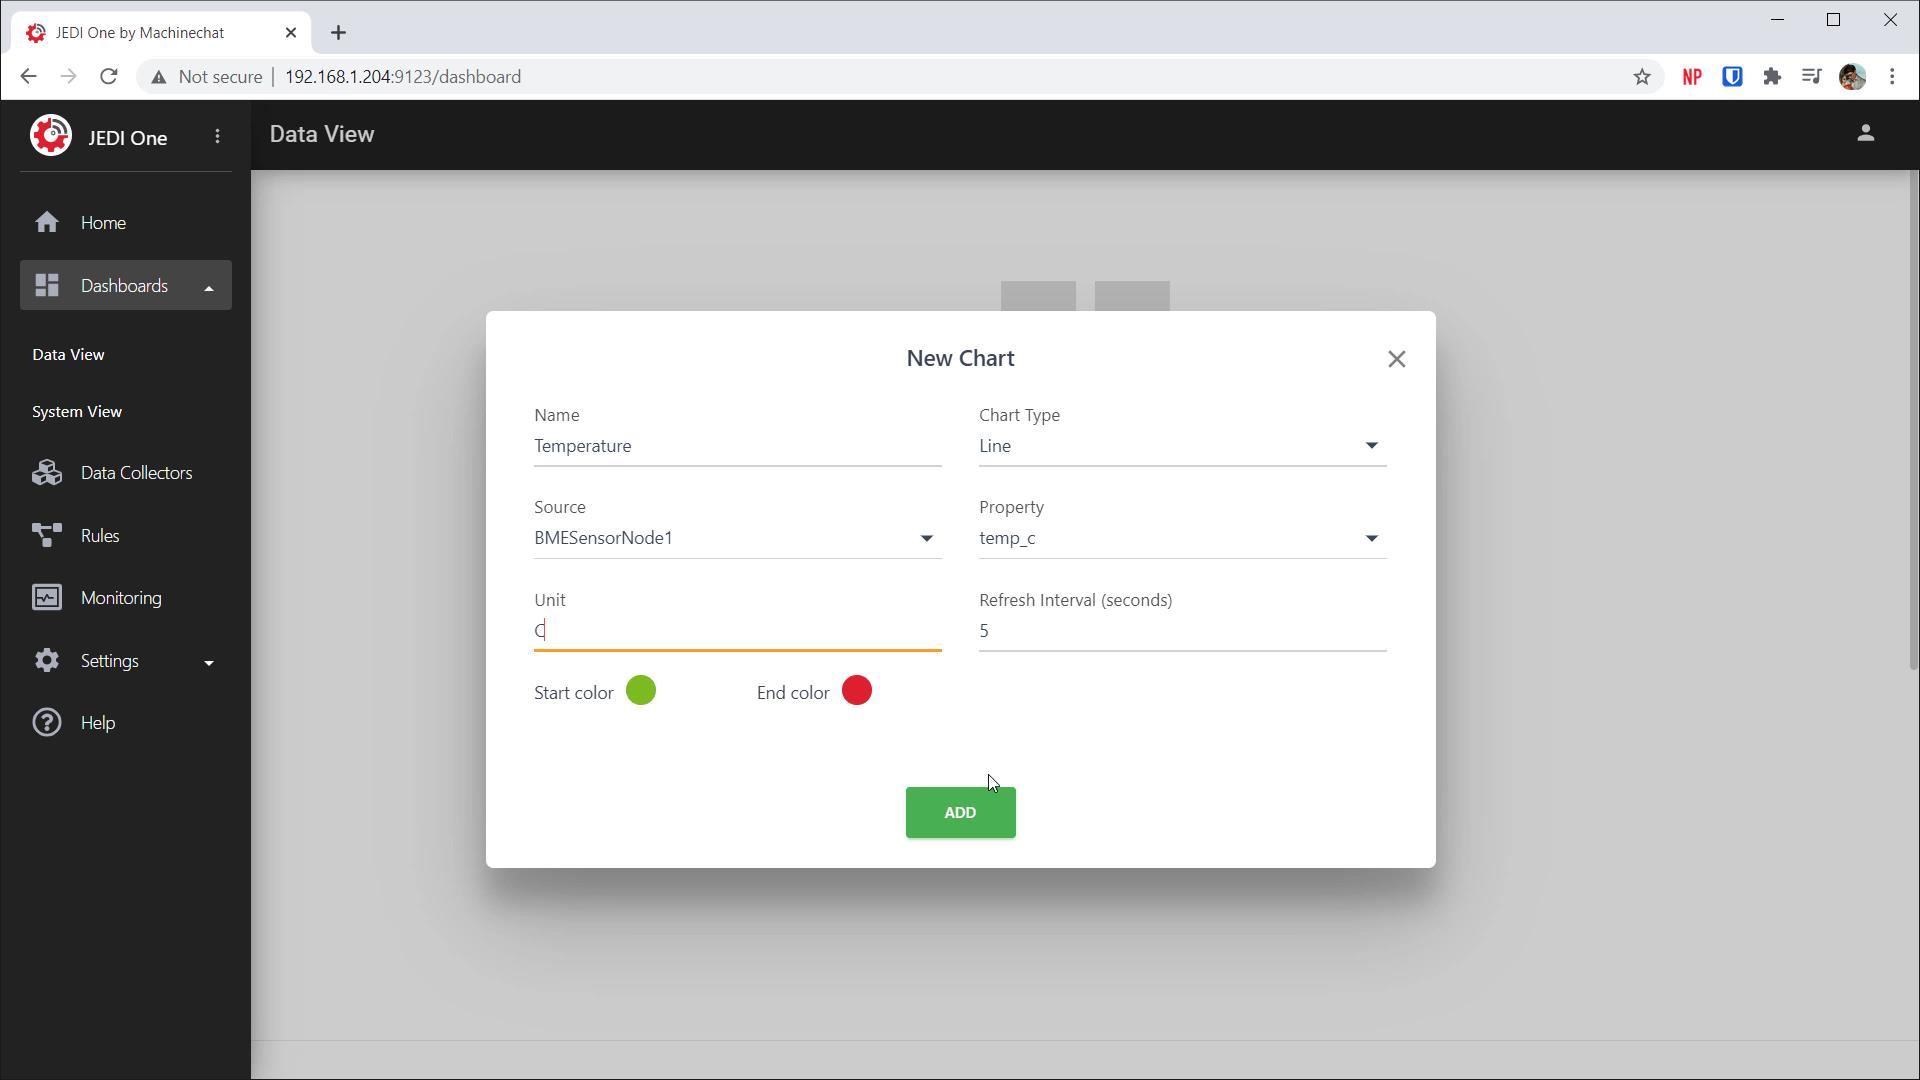Bookmark page with the star icon
The width and height of the screenshot is (1920, 1080).
coord(1642,77)
